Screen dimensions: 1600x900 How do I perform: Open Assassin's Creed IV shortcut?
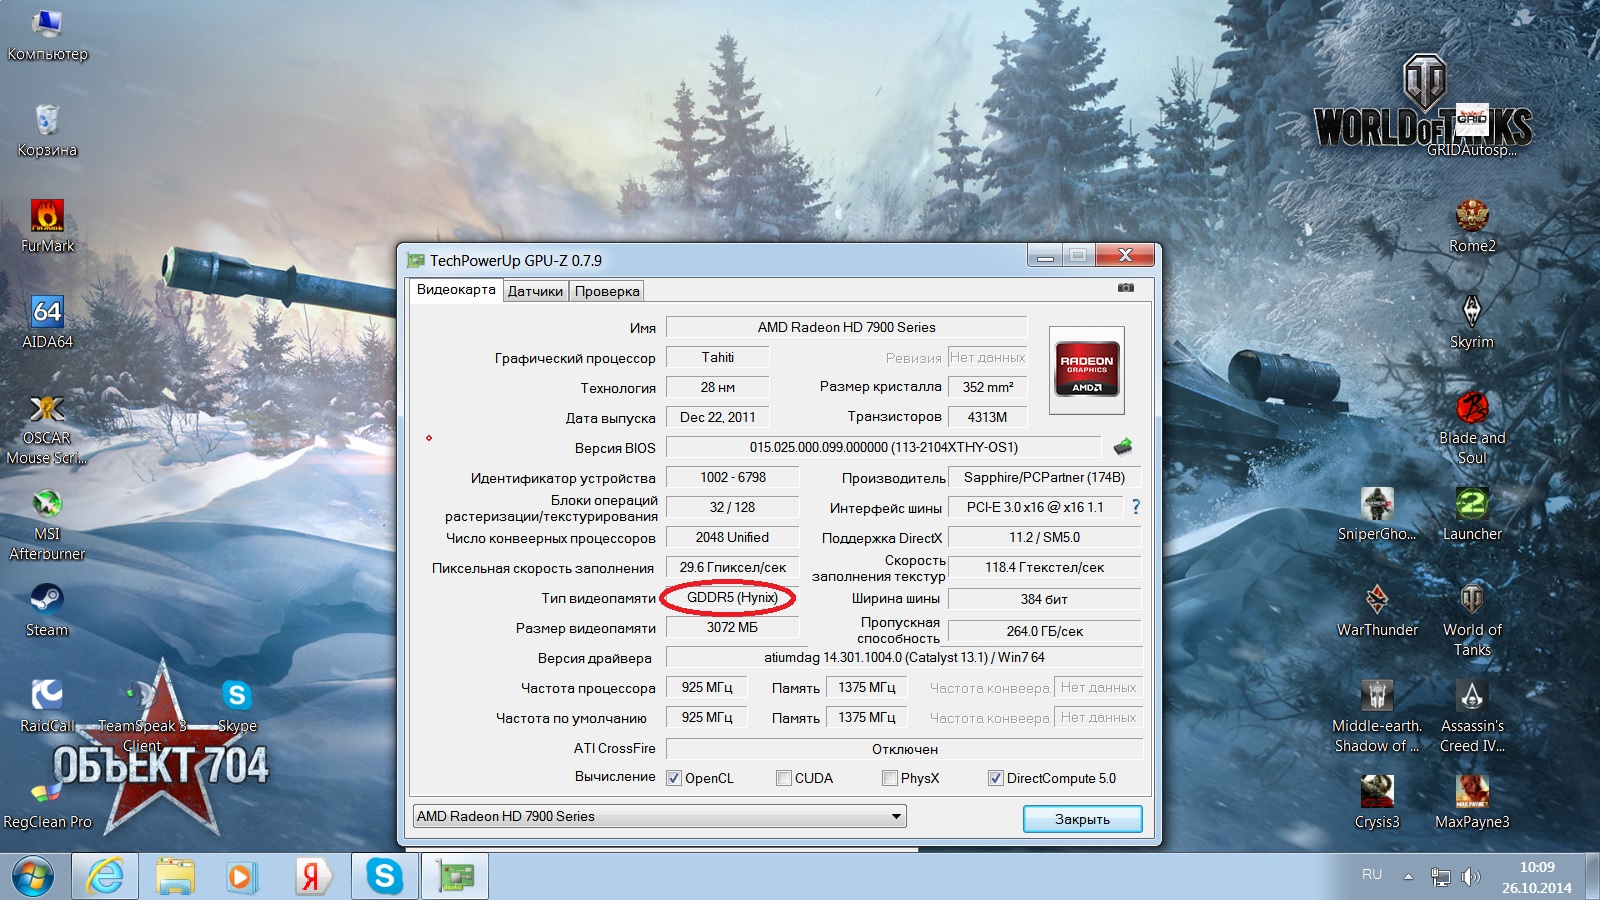[x=1472, y=716]
